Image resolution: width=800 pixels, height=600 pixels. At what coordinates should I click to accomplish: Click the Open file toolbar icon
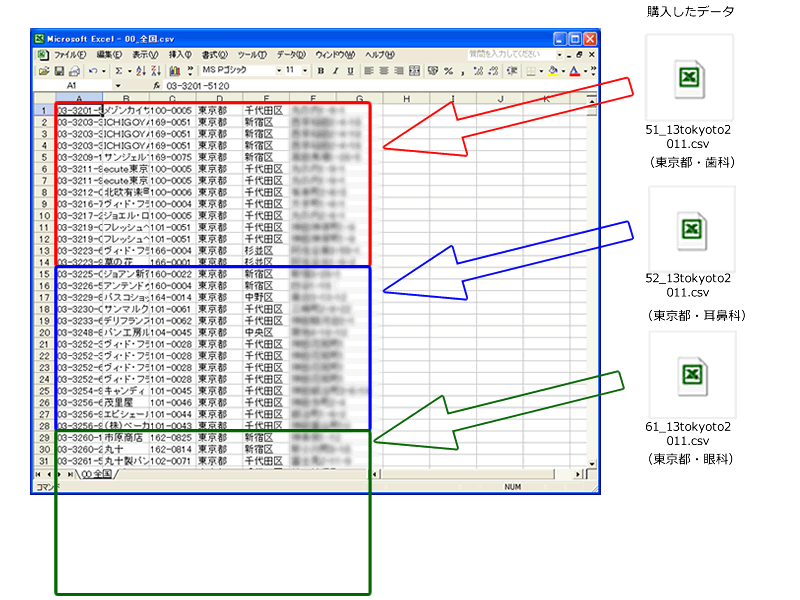(x=44, y=71)
